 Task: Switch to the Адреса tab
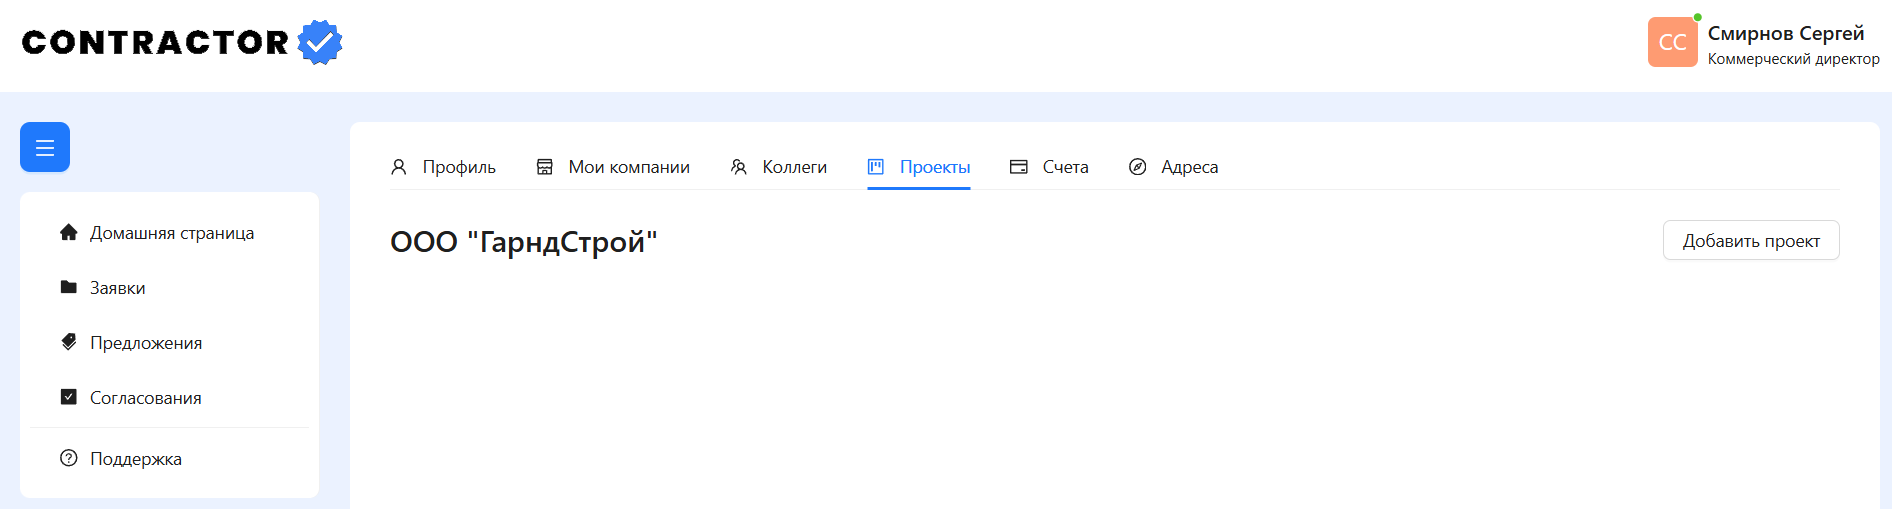pos(1174,167)
